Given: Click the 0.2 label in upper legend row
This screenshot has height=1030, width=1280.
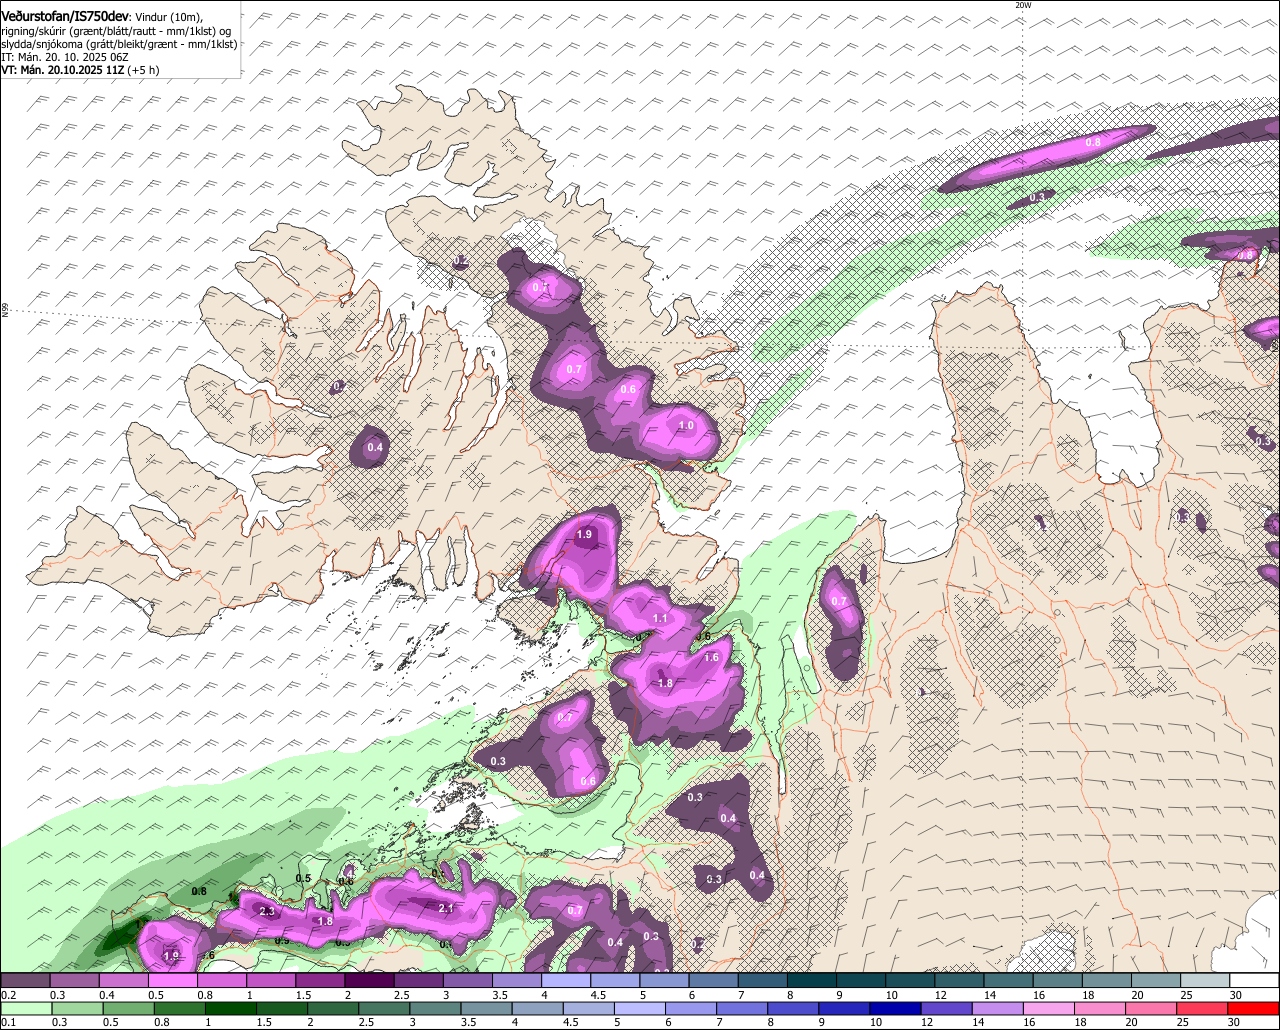Looking at the screenshot, I should [9, 995].
